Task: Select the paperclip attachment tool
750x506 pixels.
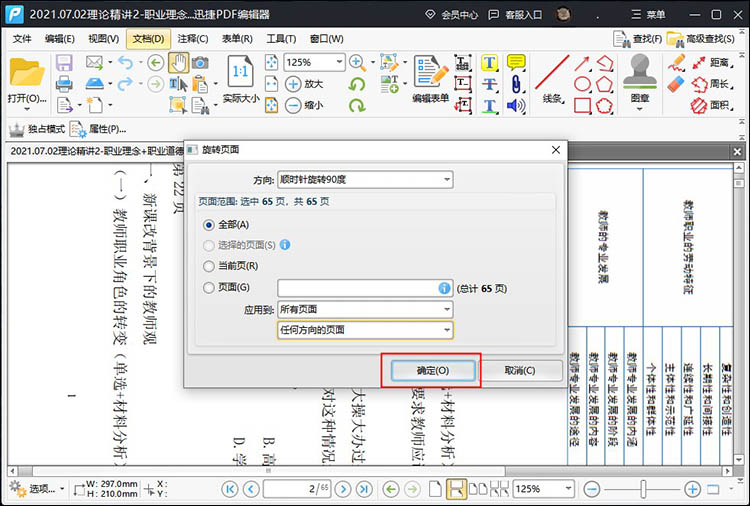Action: pos(516,84)
